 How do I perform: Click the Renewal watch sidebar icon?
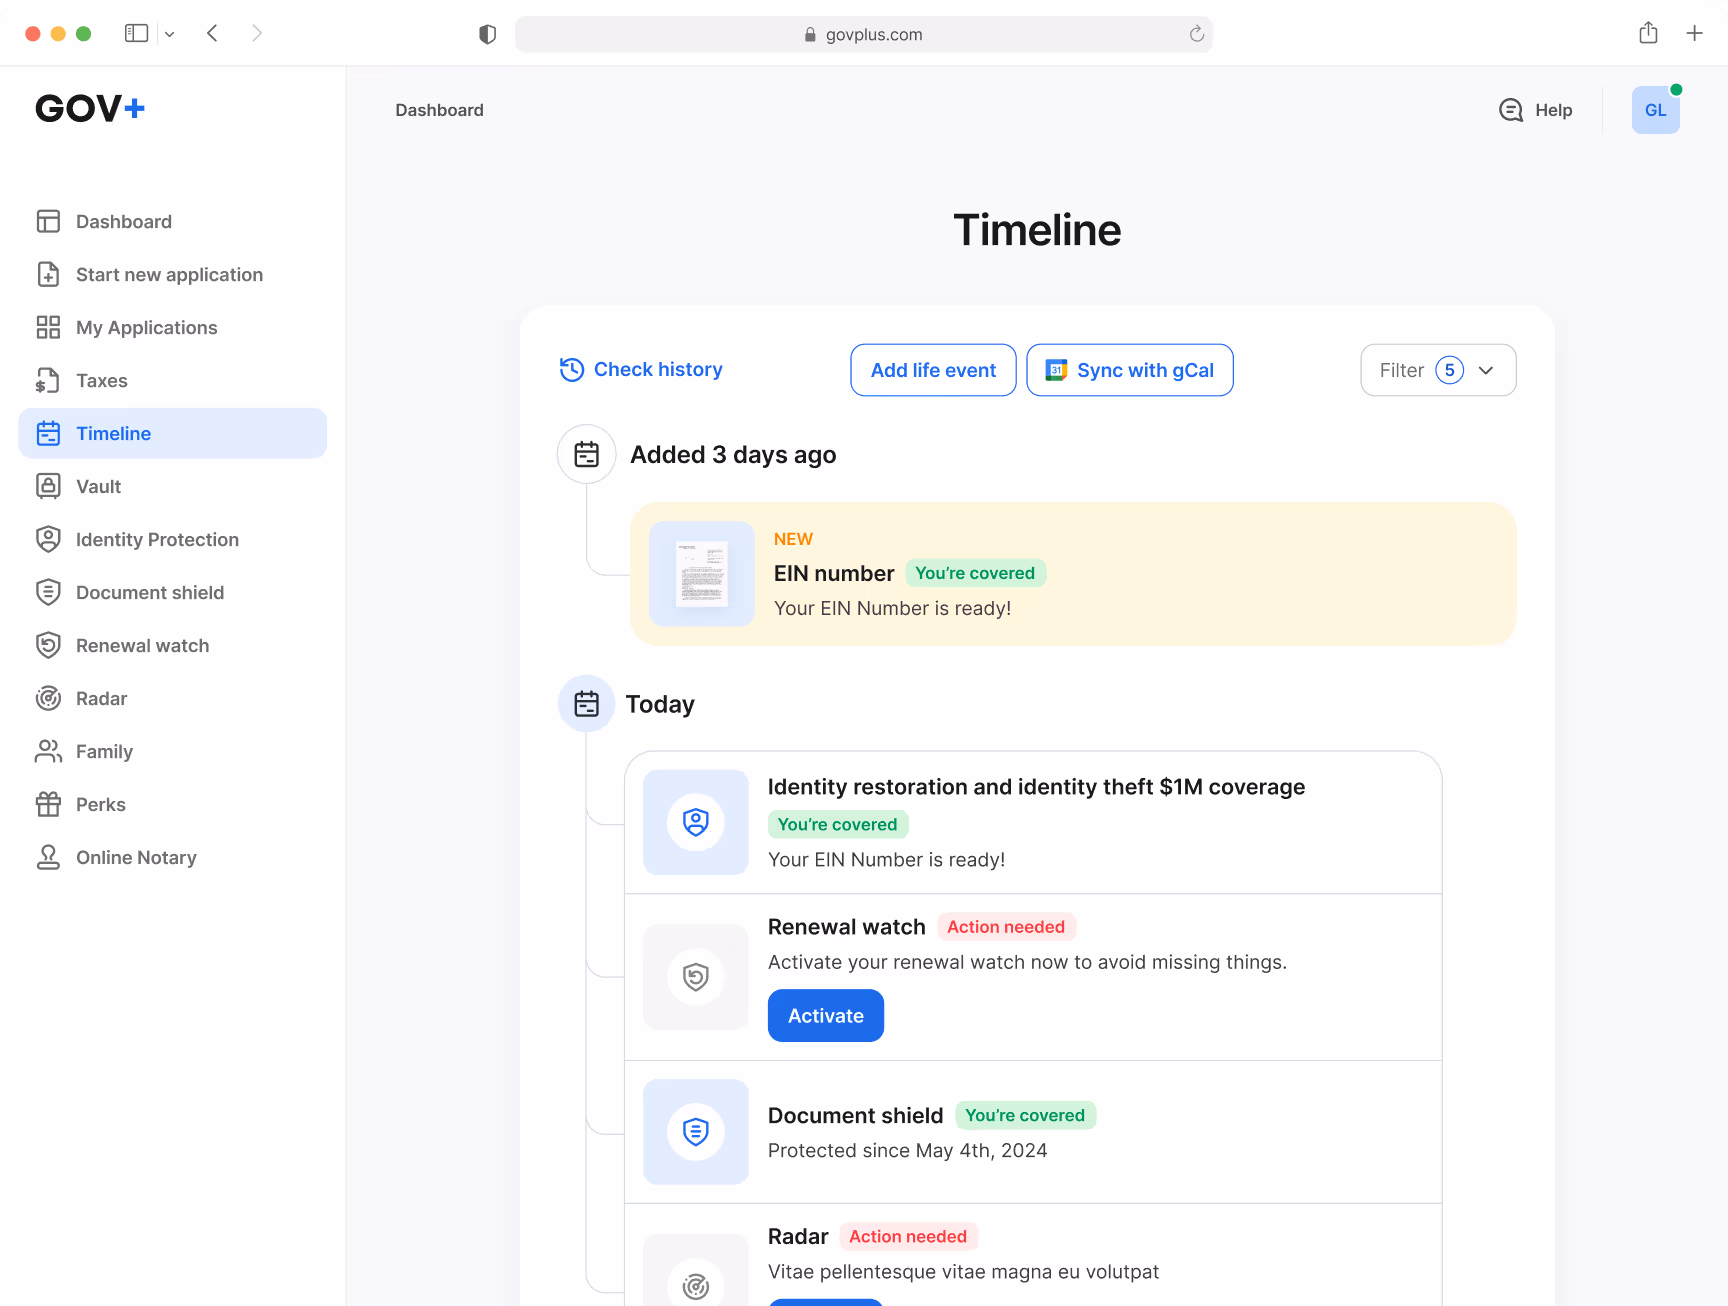(x=48, y=645)
